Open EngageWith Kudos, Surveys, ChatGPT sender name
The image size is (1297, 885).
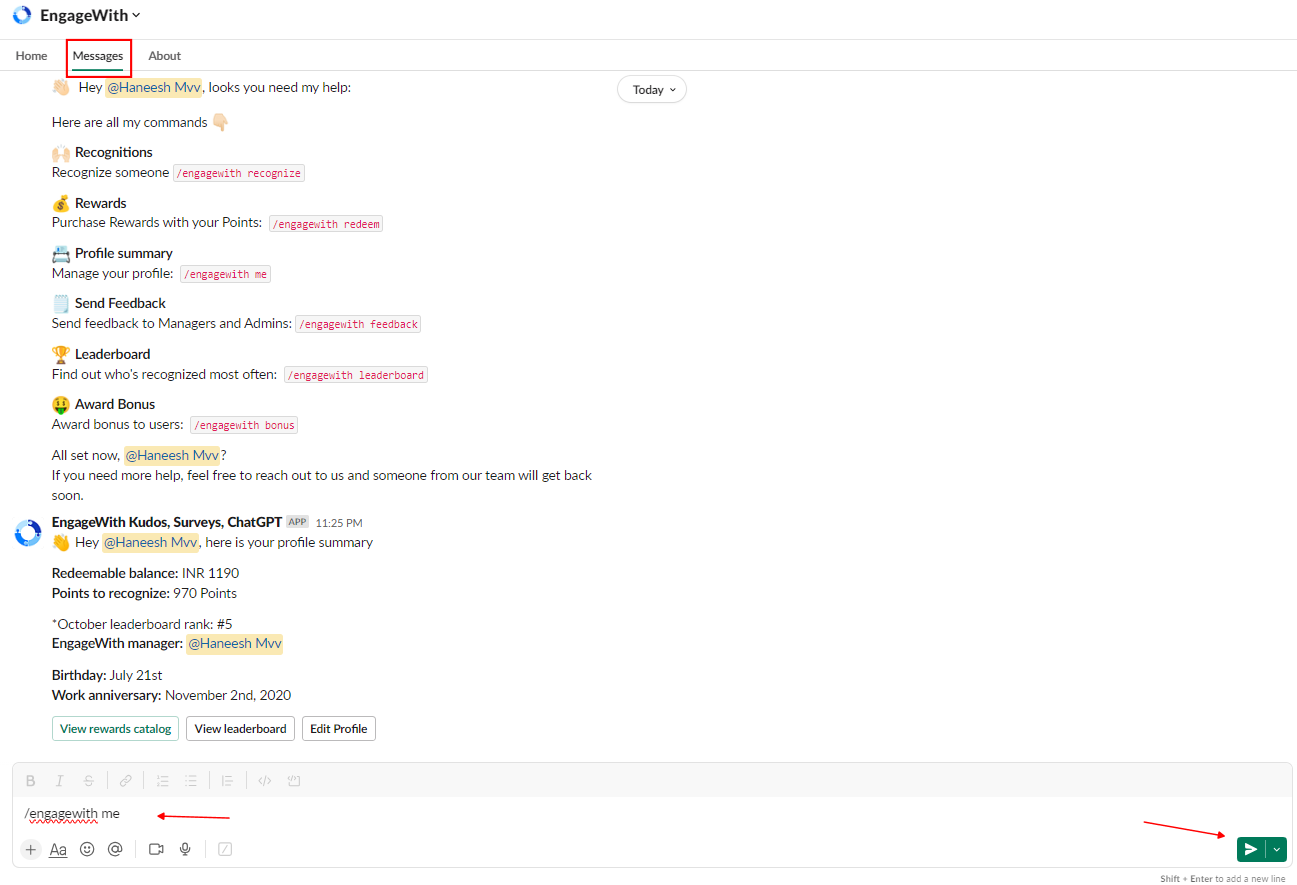167,522
